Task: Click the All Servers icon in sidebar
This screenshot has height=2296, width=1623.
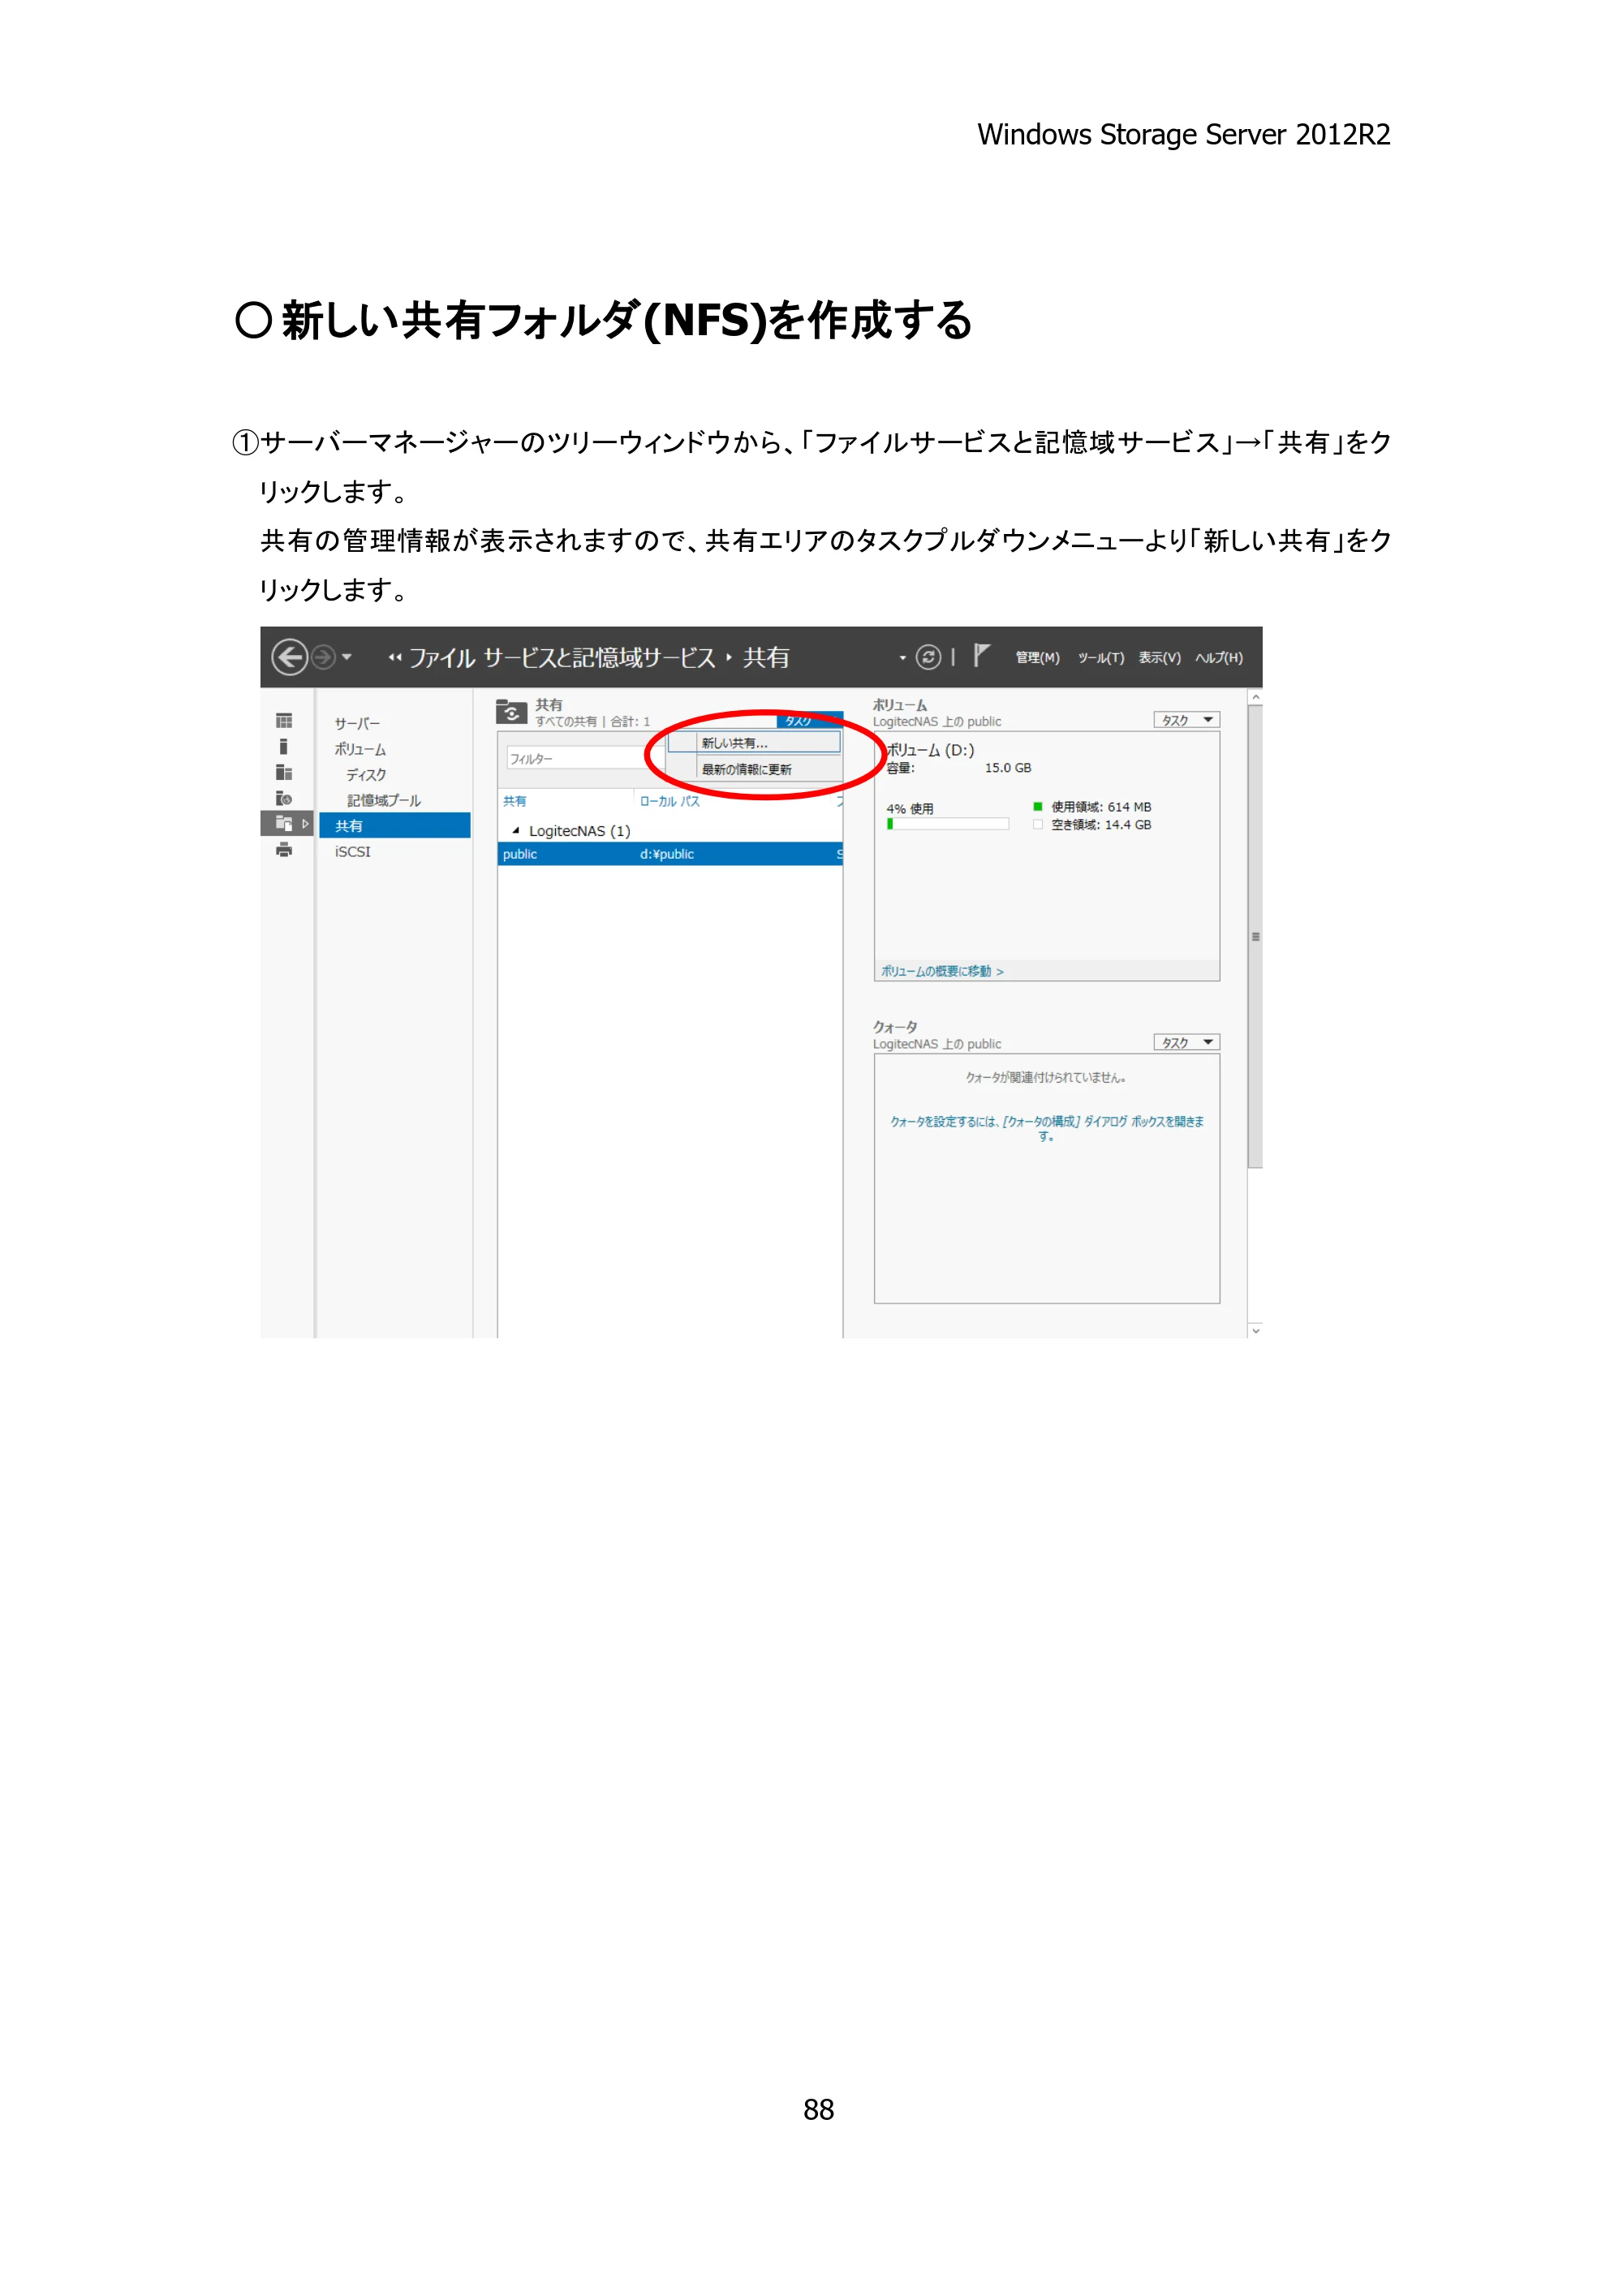Action: tap(284, 772)
